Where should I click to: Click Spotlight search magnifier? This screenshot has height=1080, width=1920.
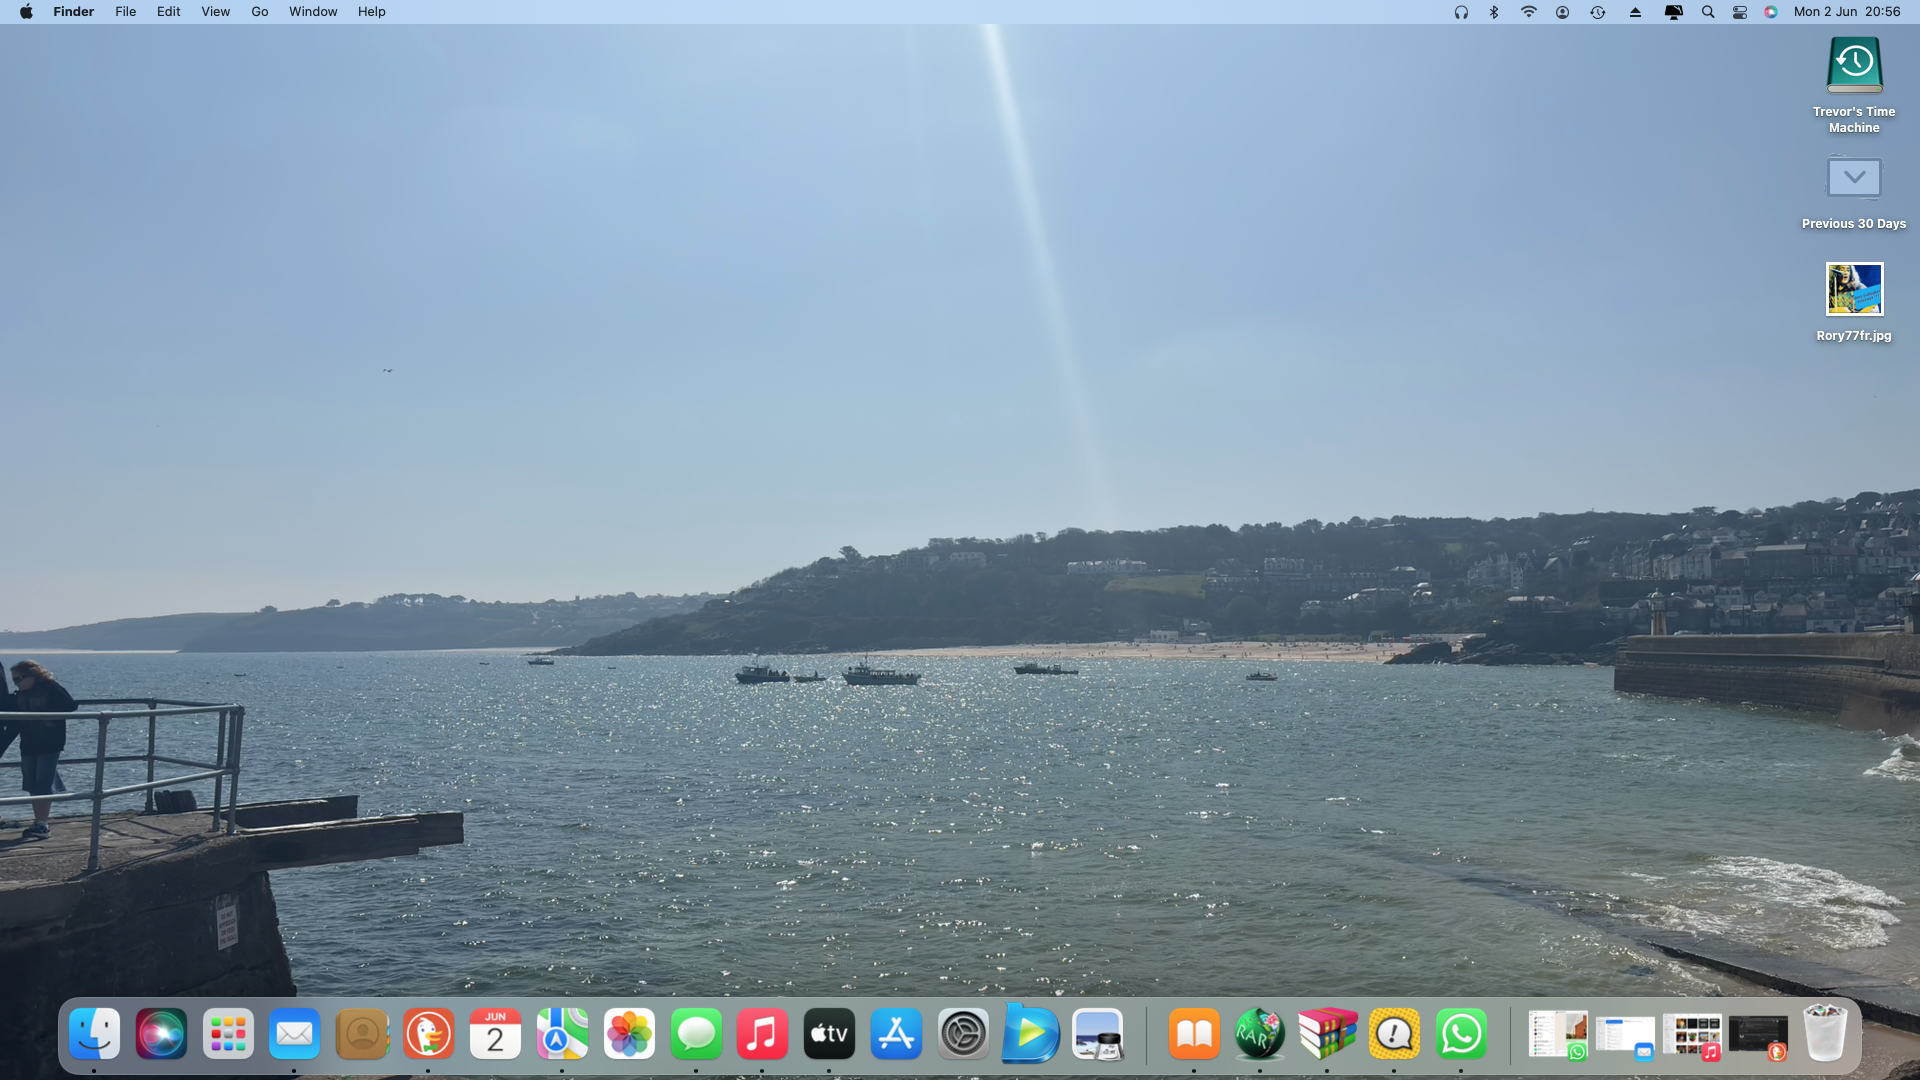pyautogui.click(x=1708, y=12)
